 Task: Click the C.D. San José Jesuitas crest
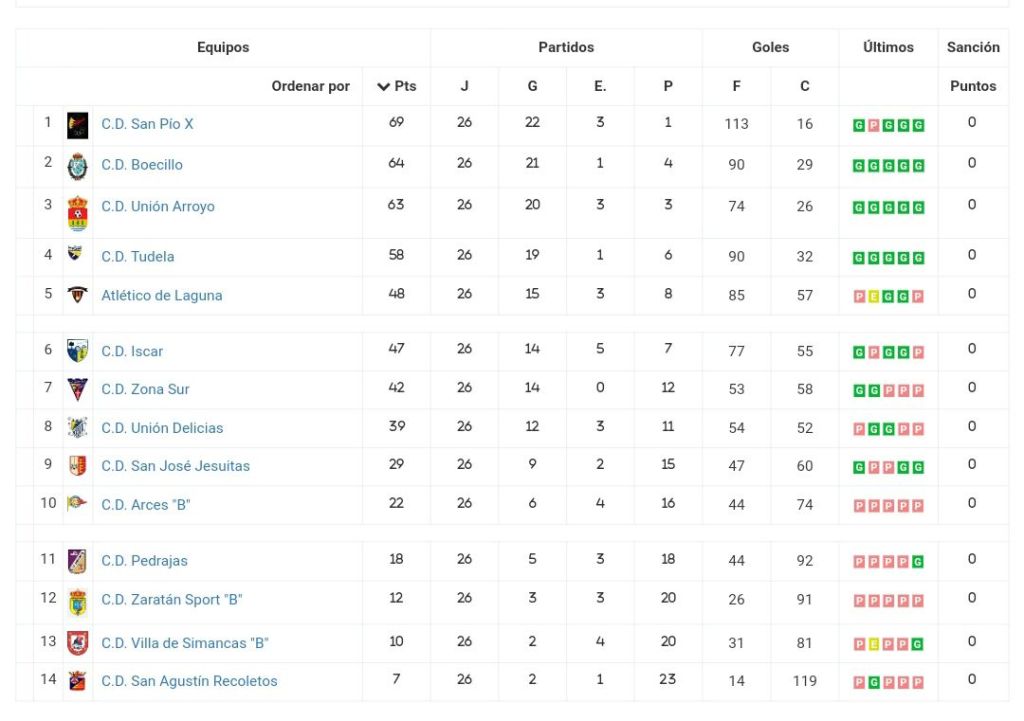77,466
